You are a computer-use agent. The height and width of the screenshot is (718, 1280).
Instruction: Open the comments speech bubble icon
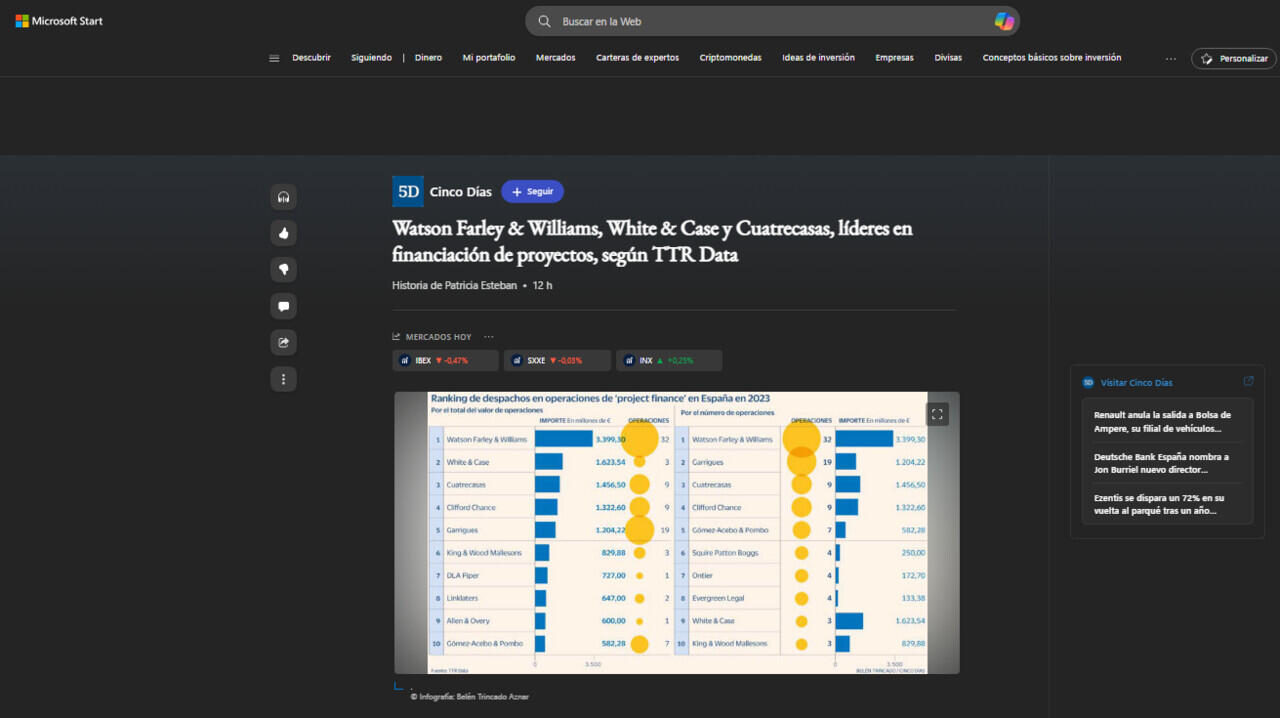coord(283,306)
